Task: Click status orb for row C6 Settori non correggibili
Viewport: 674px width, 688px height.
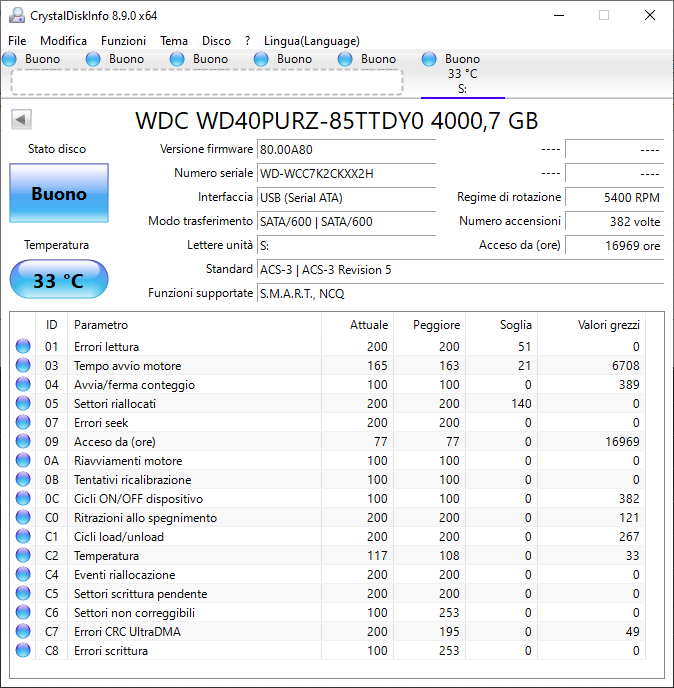Action: pos(23,612)
